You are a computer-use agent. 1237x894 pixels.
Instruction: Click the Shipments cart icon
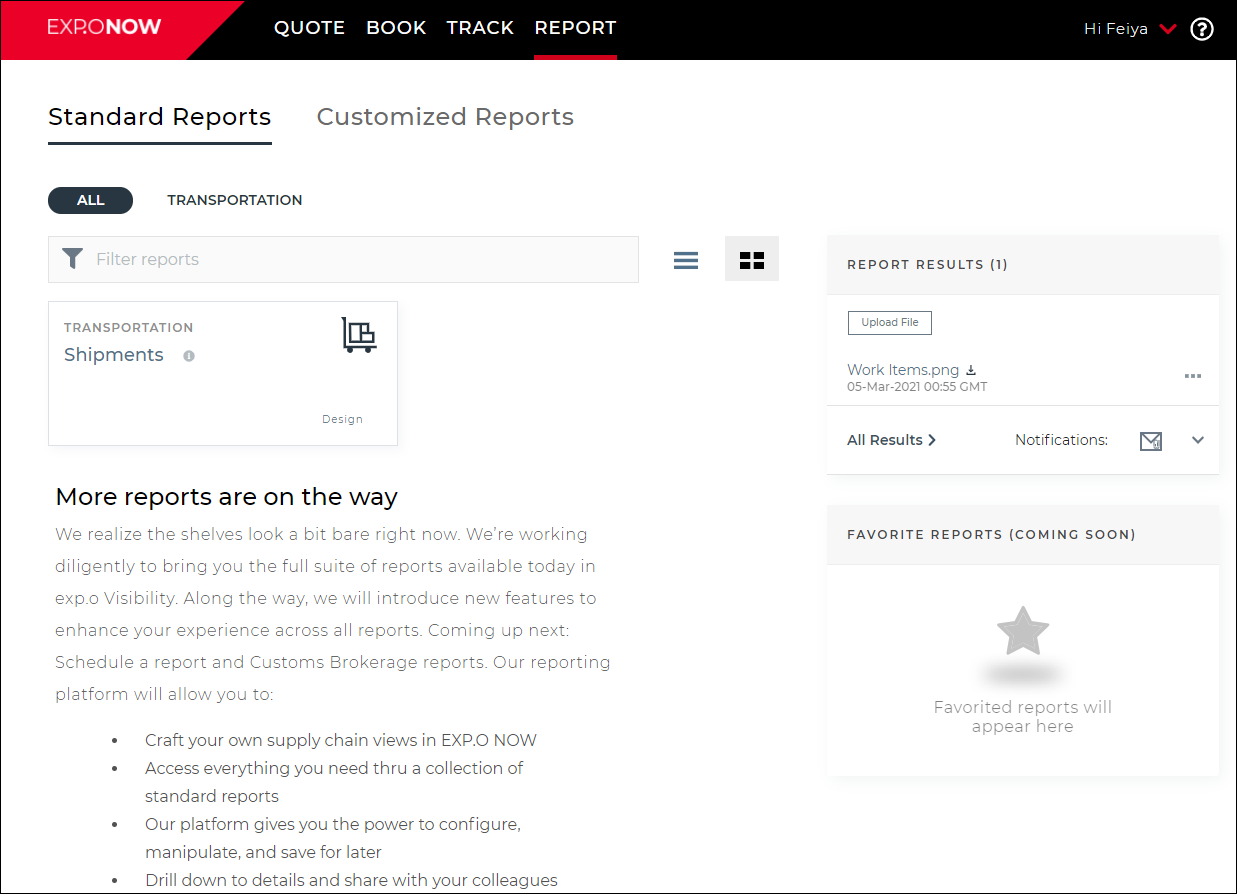pos(359,335)
